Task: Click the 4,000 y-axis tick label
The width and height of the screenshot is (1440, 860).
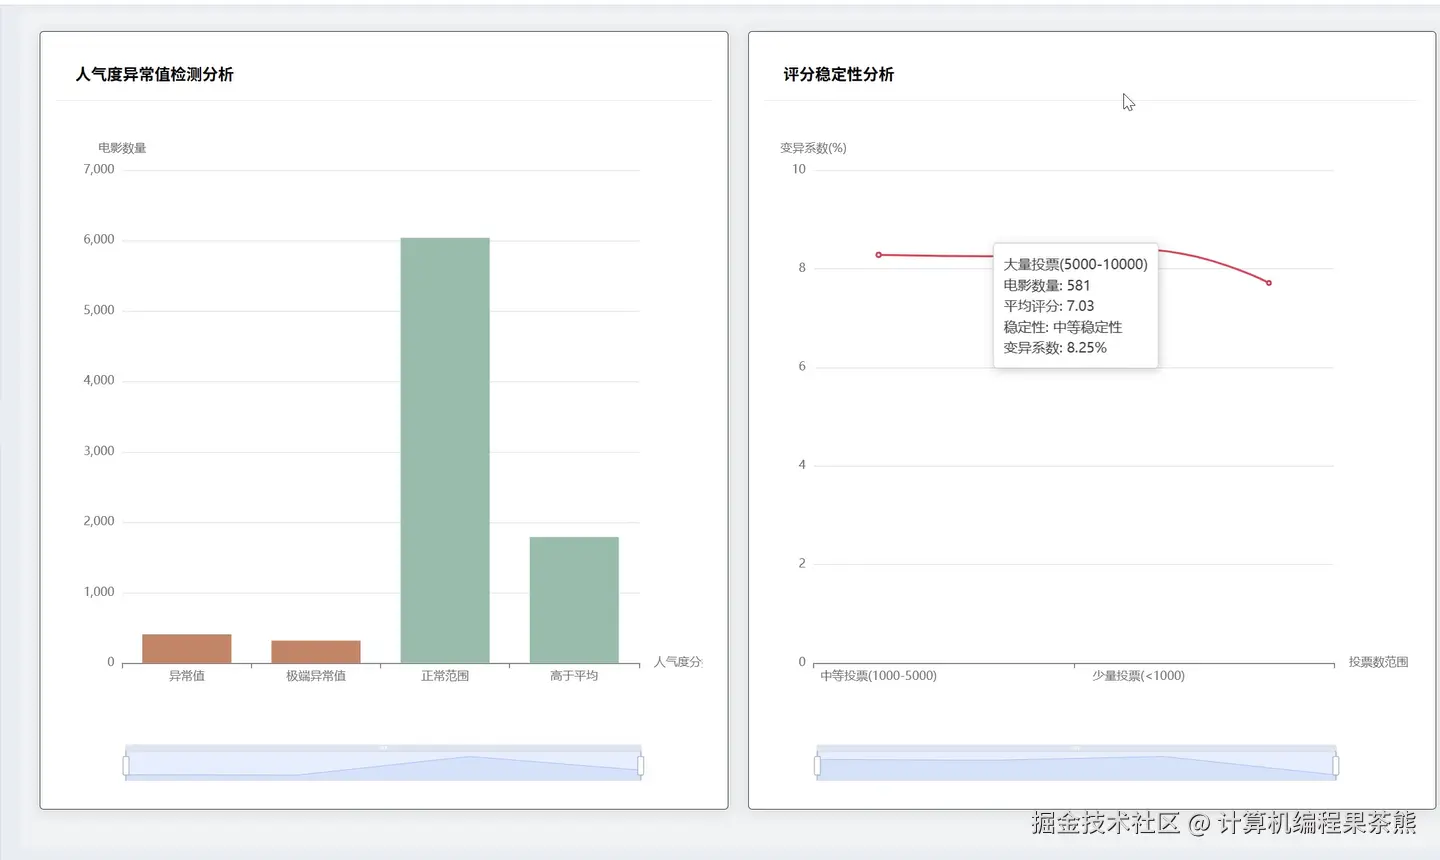Action: click(99, 380)
